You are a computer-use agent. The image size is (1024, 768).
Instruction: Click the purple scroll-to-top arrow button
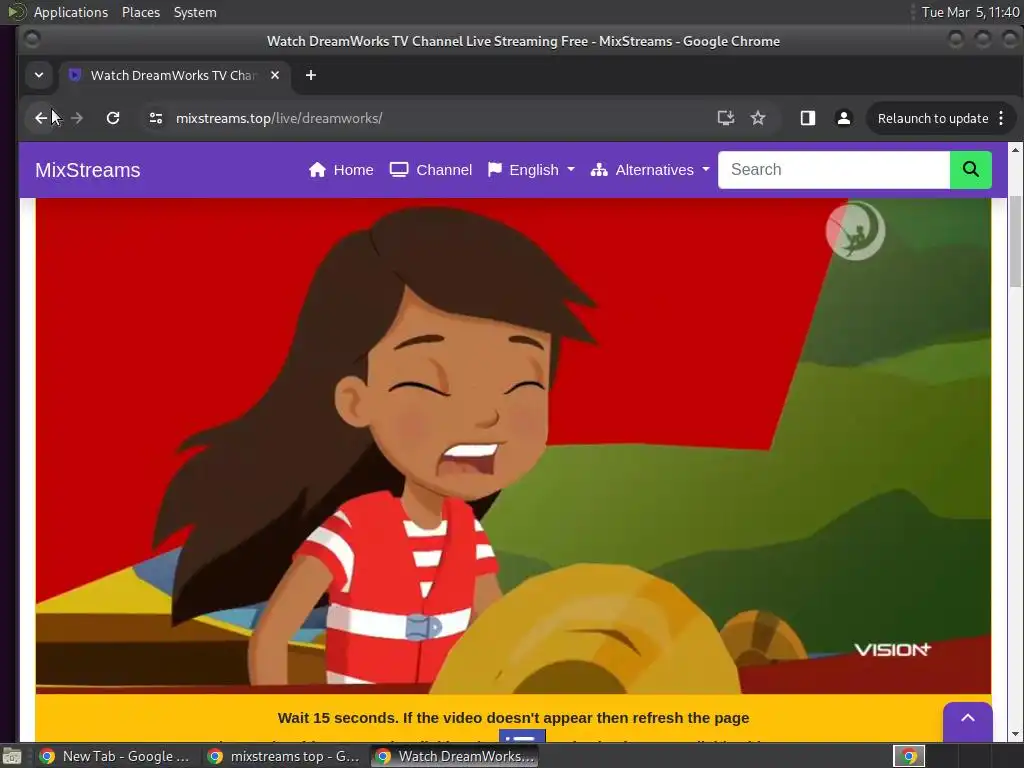pos(968,718)
